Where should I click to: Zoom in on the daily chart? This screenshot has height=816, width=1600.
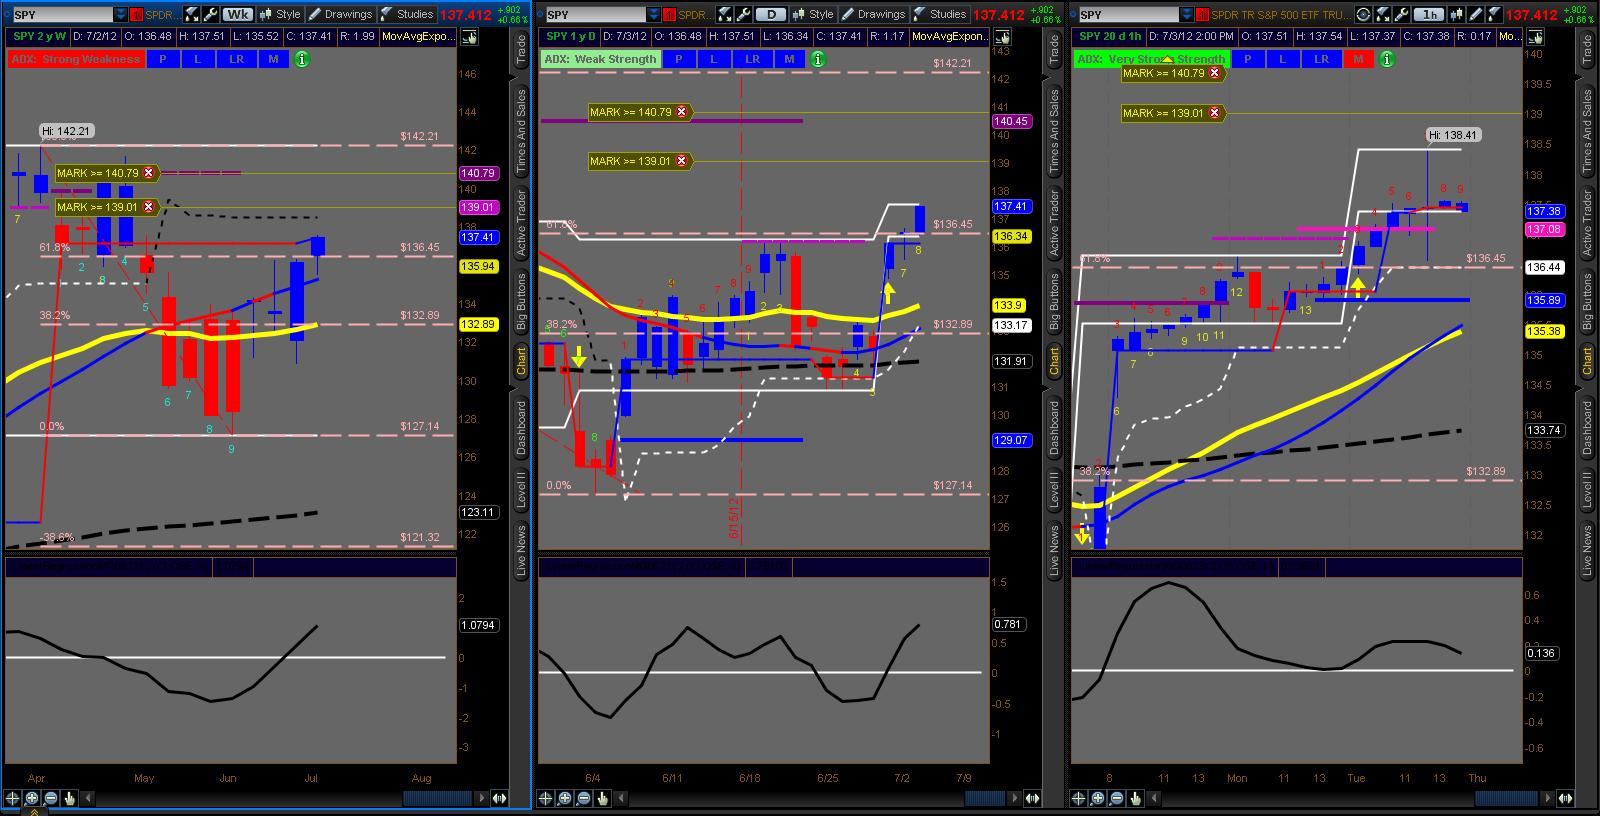[565, 798]
